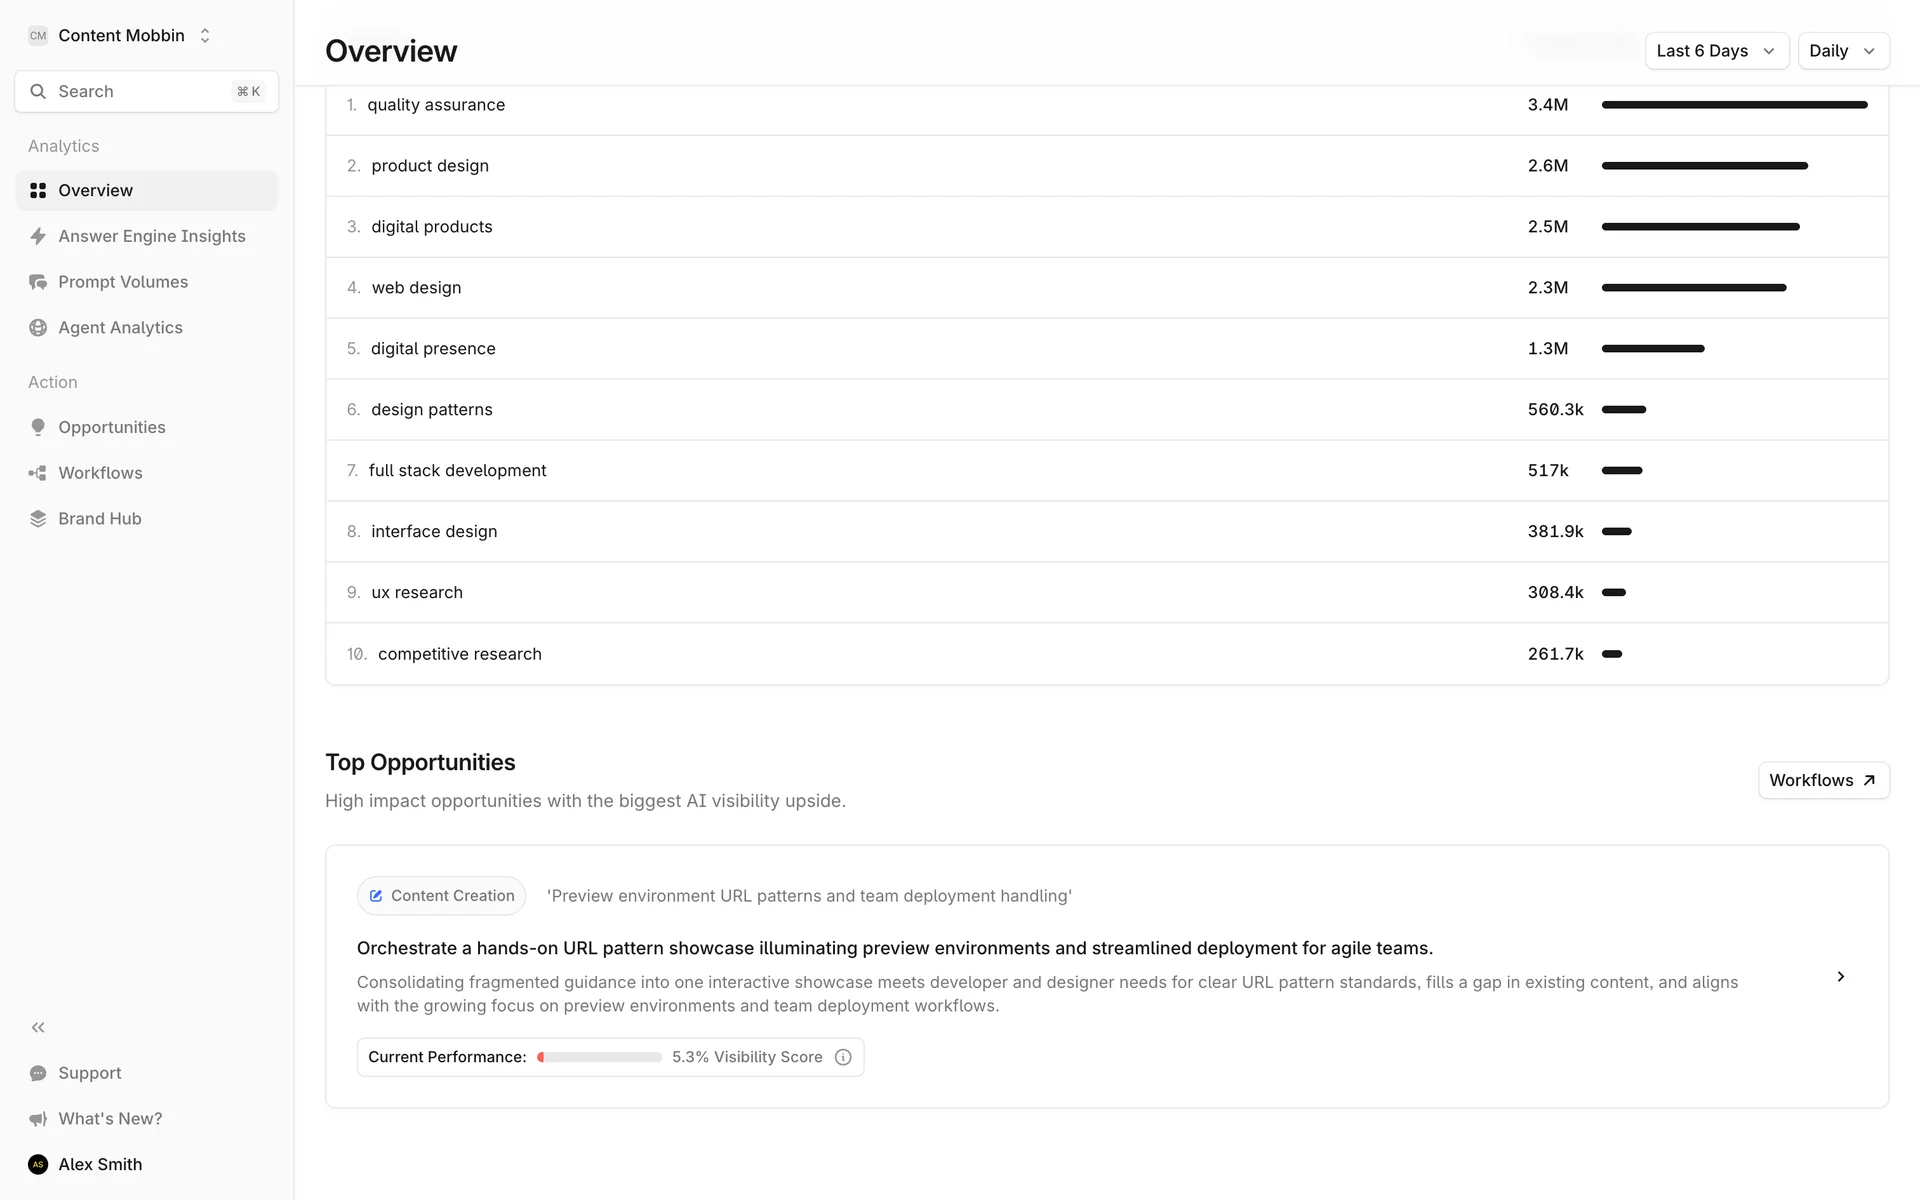Expand the opportunity card chevron arrow
This screenshot has height=1200, width=1920.
click(x=1840, y=976)
